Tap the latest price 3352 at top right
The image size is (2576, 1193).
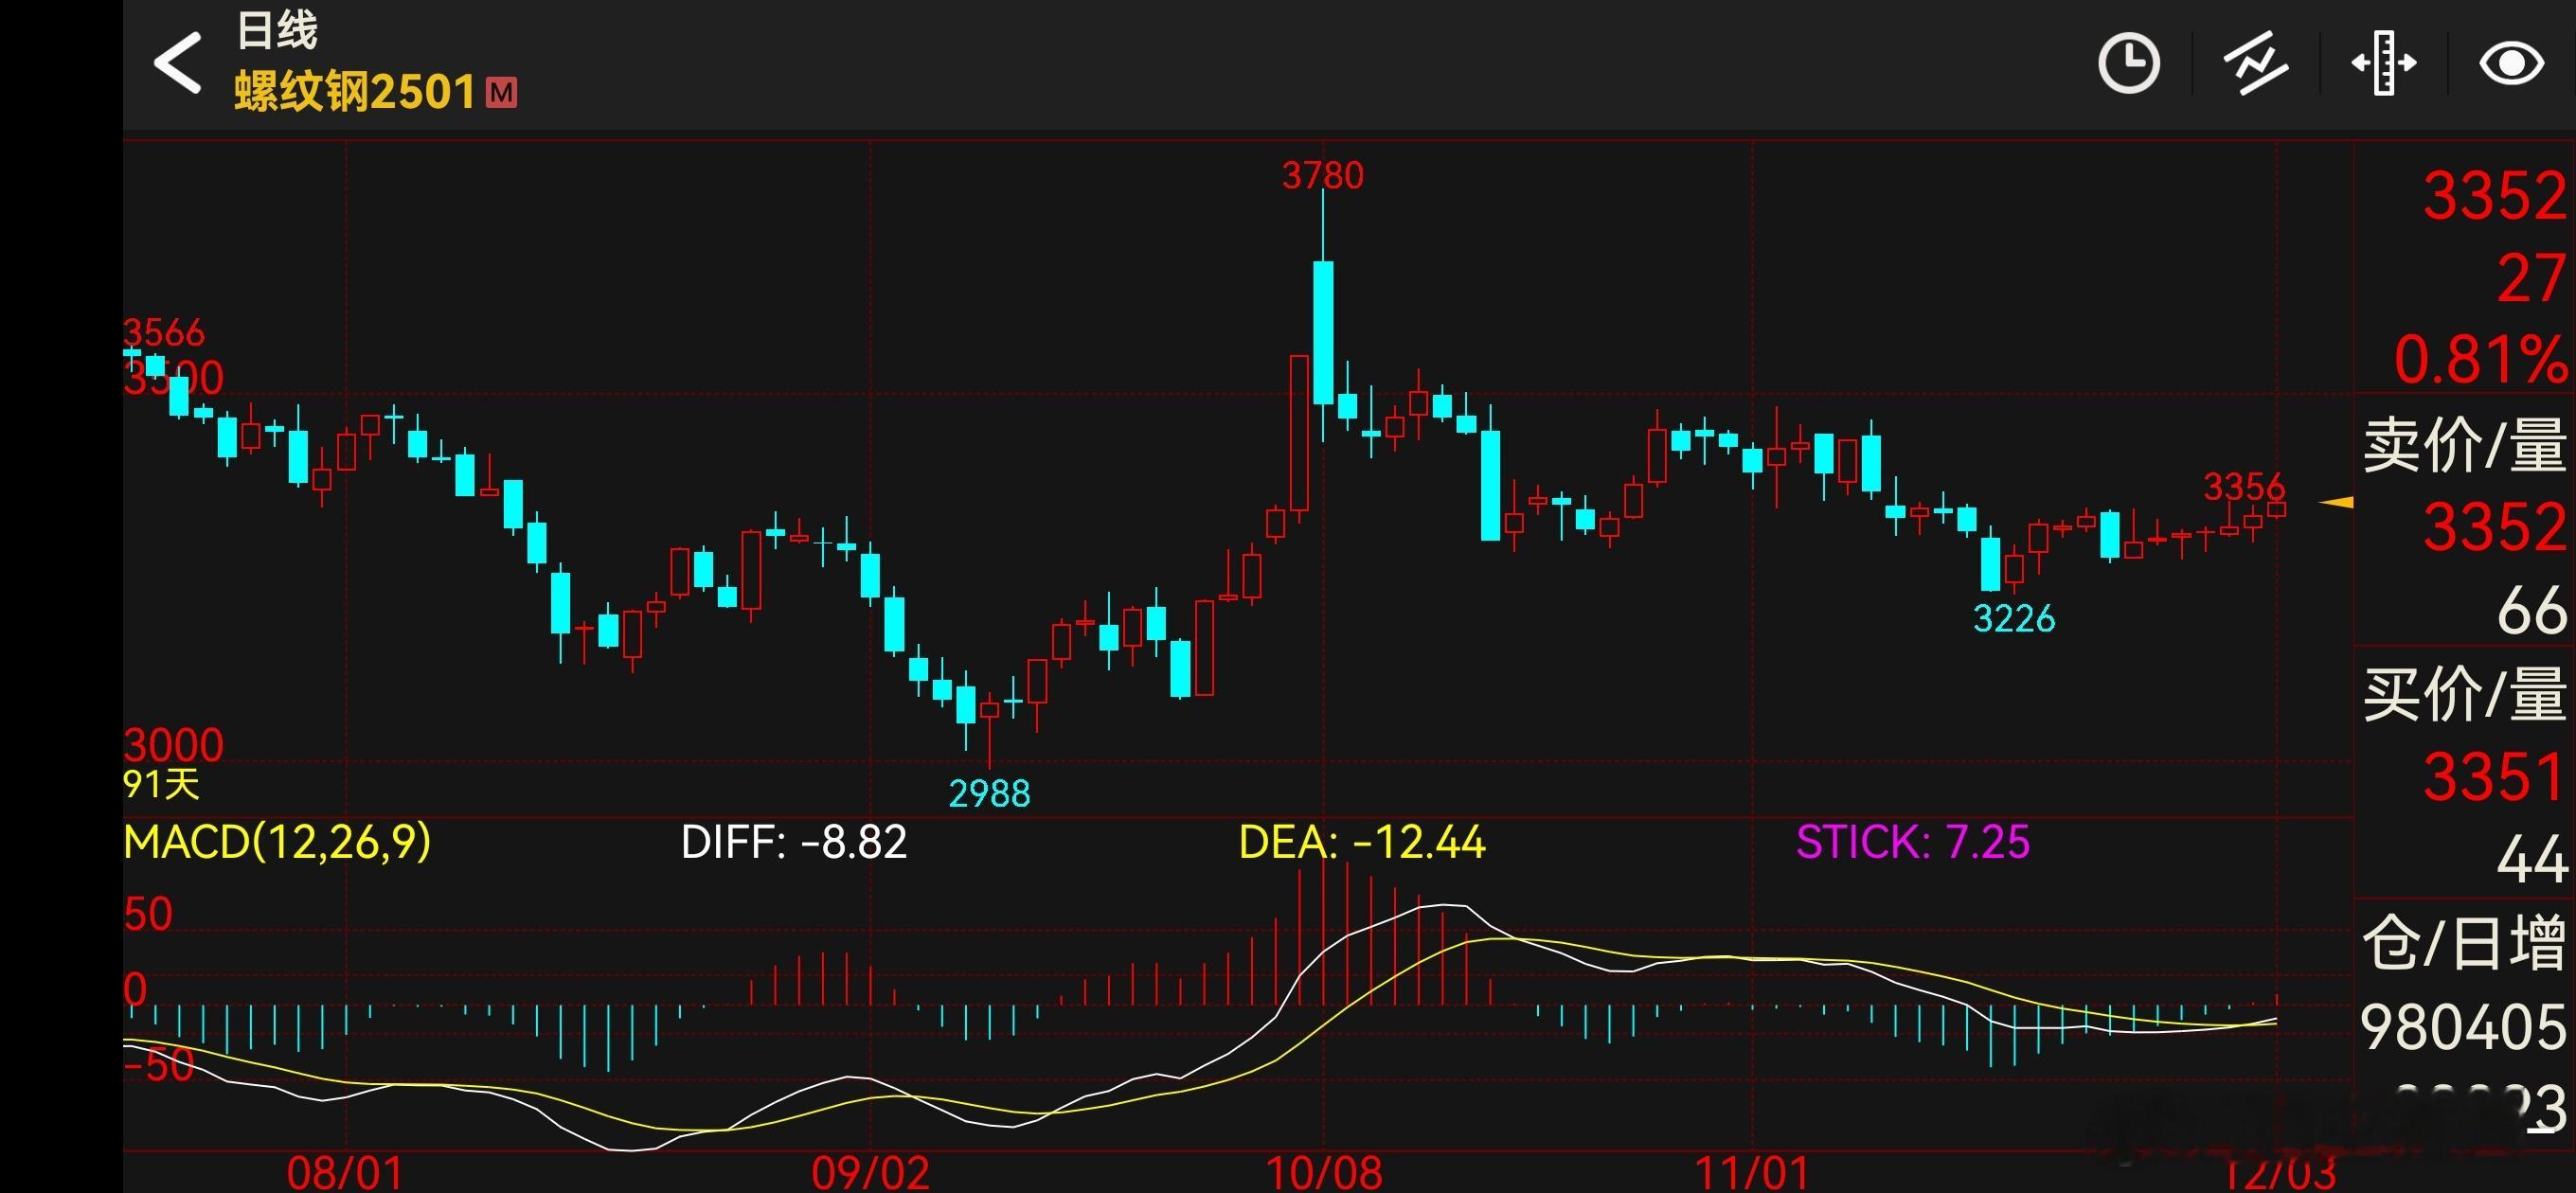point(2495,196)
